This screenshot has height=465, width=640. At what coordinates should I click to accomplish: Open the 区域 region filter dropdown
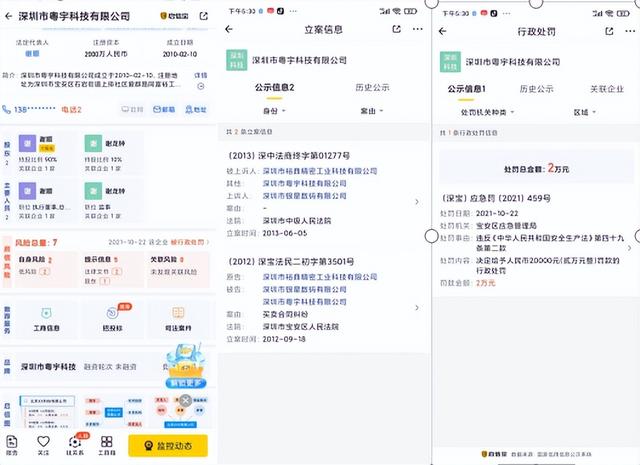(585, 112)
